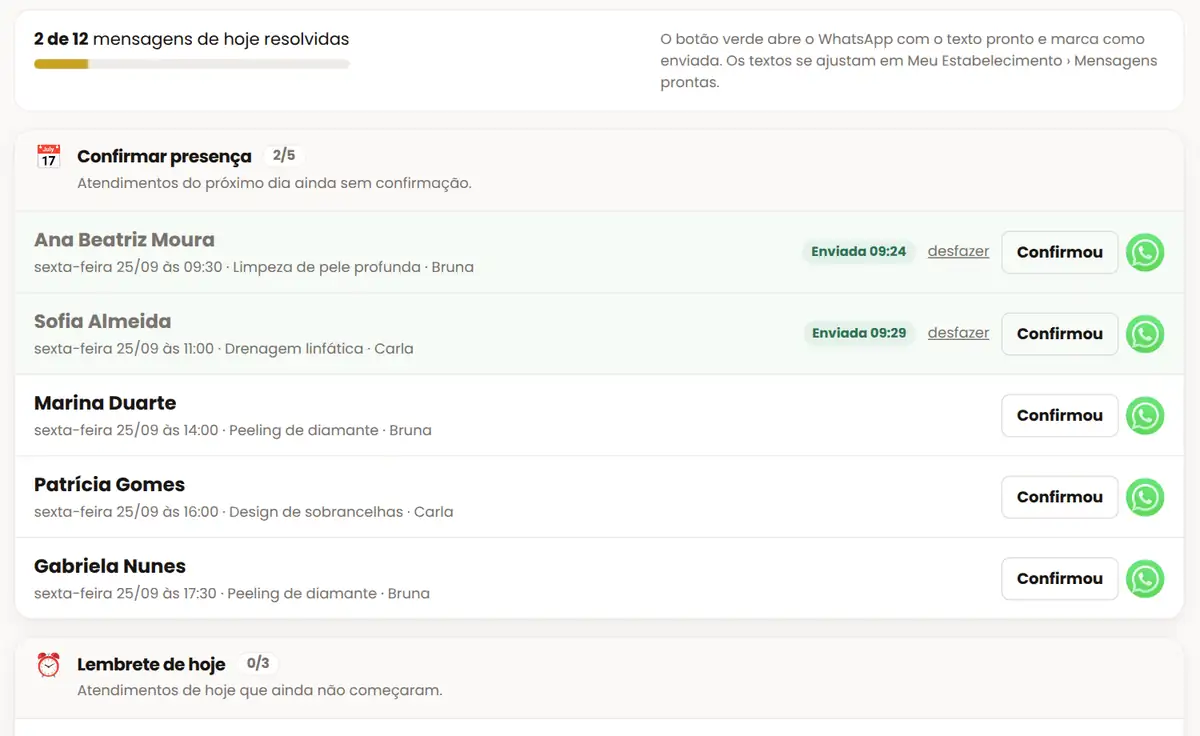Click the name Sofia Almeida

point(102,322)
